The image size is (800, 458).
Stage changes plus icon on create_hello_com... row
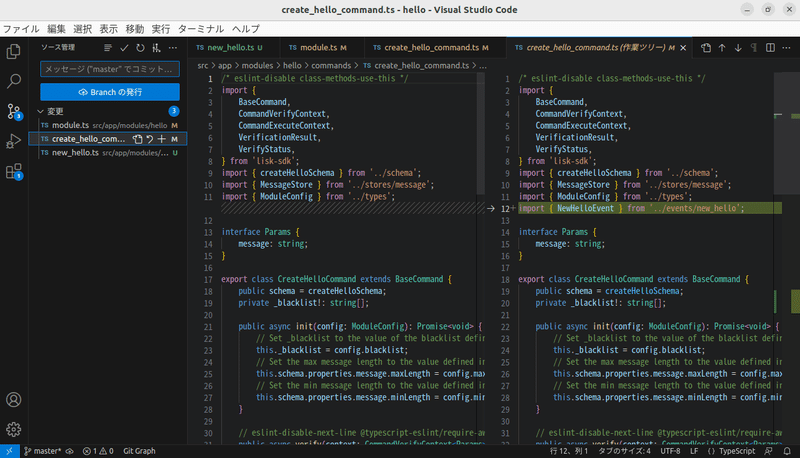point(162,139)
